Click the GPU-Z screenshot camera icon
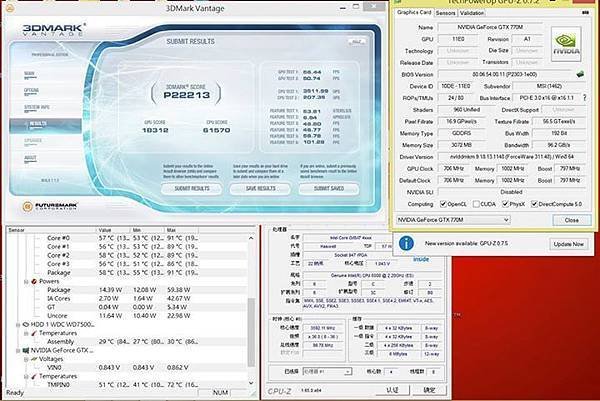This screenshot has width=600, height=401. click(585, 13)
